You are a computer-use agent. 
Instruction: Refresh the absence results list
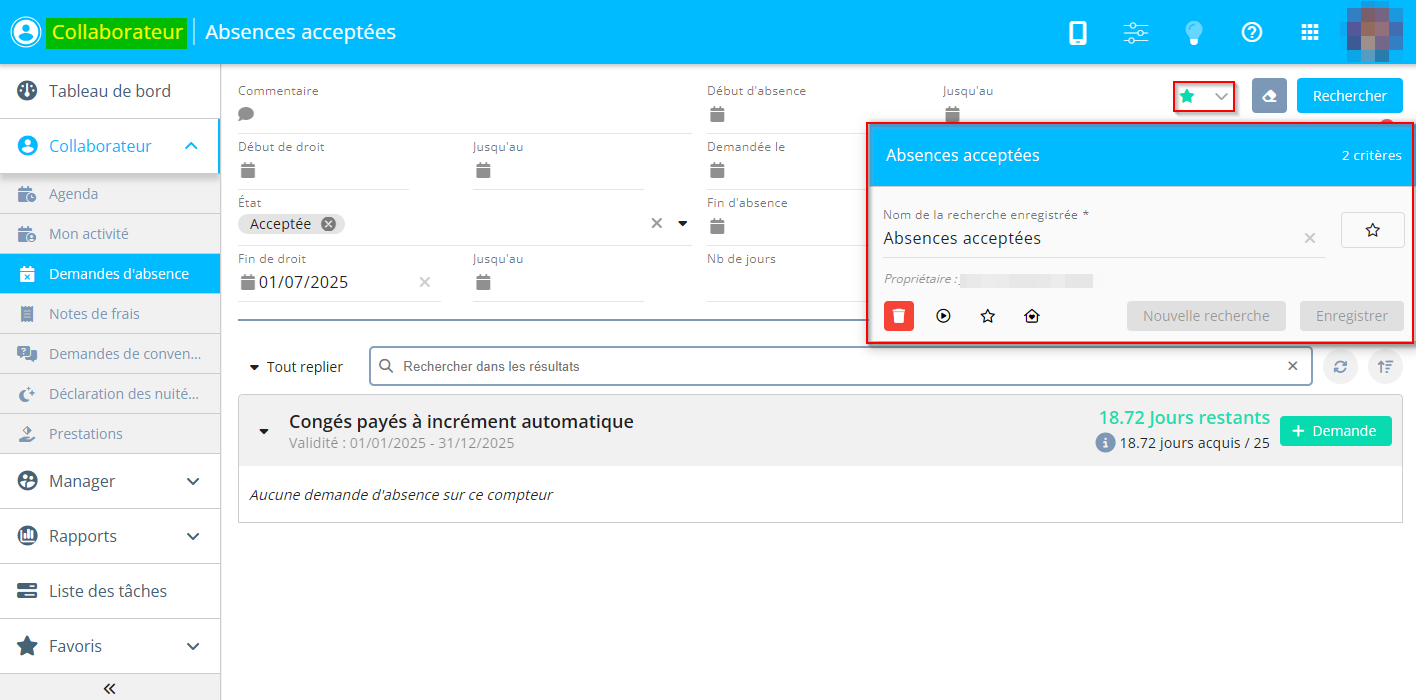[x=1340, y=367]
